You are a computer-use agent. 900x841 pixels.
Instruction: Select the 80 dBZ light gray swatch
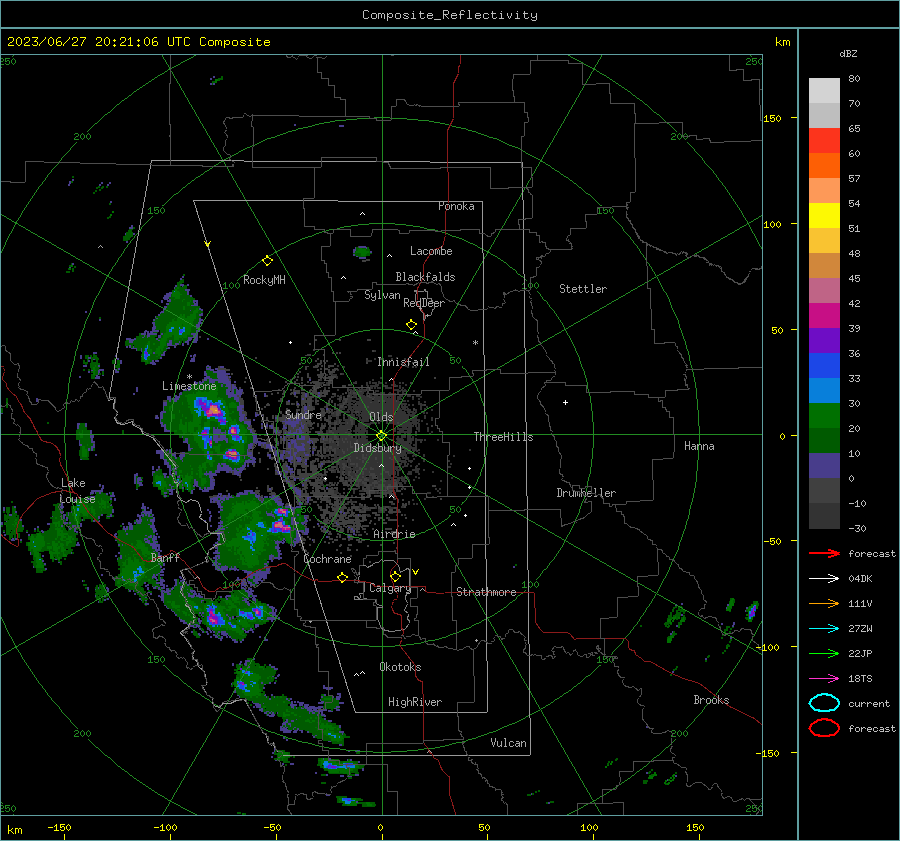824,90
